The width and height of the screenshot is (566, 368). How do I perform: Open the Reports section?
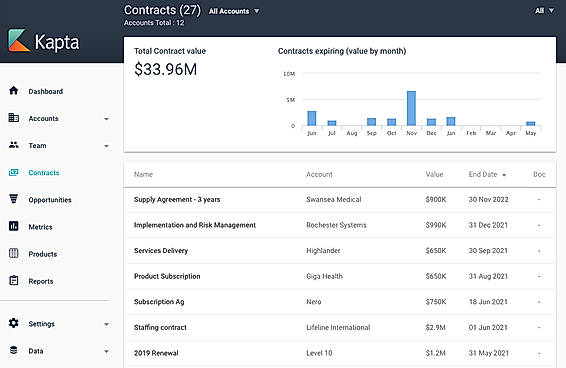[41, 281]
